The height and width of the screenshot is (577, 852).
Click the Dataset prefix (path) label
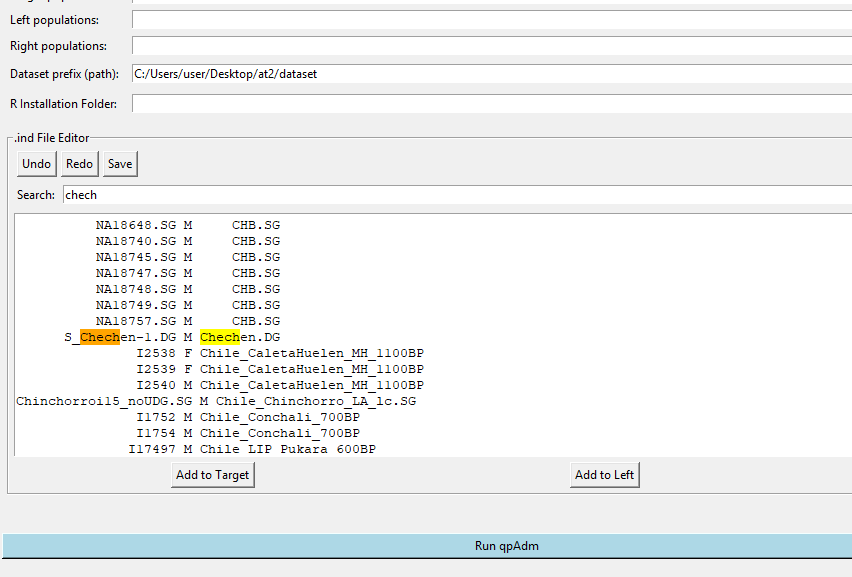pyautogui.click(x=64, y=74)
